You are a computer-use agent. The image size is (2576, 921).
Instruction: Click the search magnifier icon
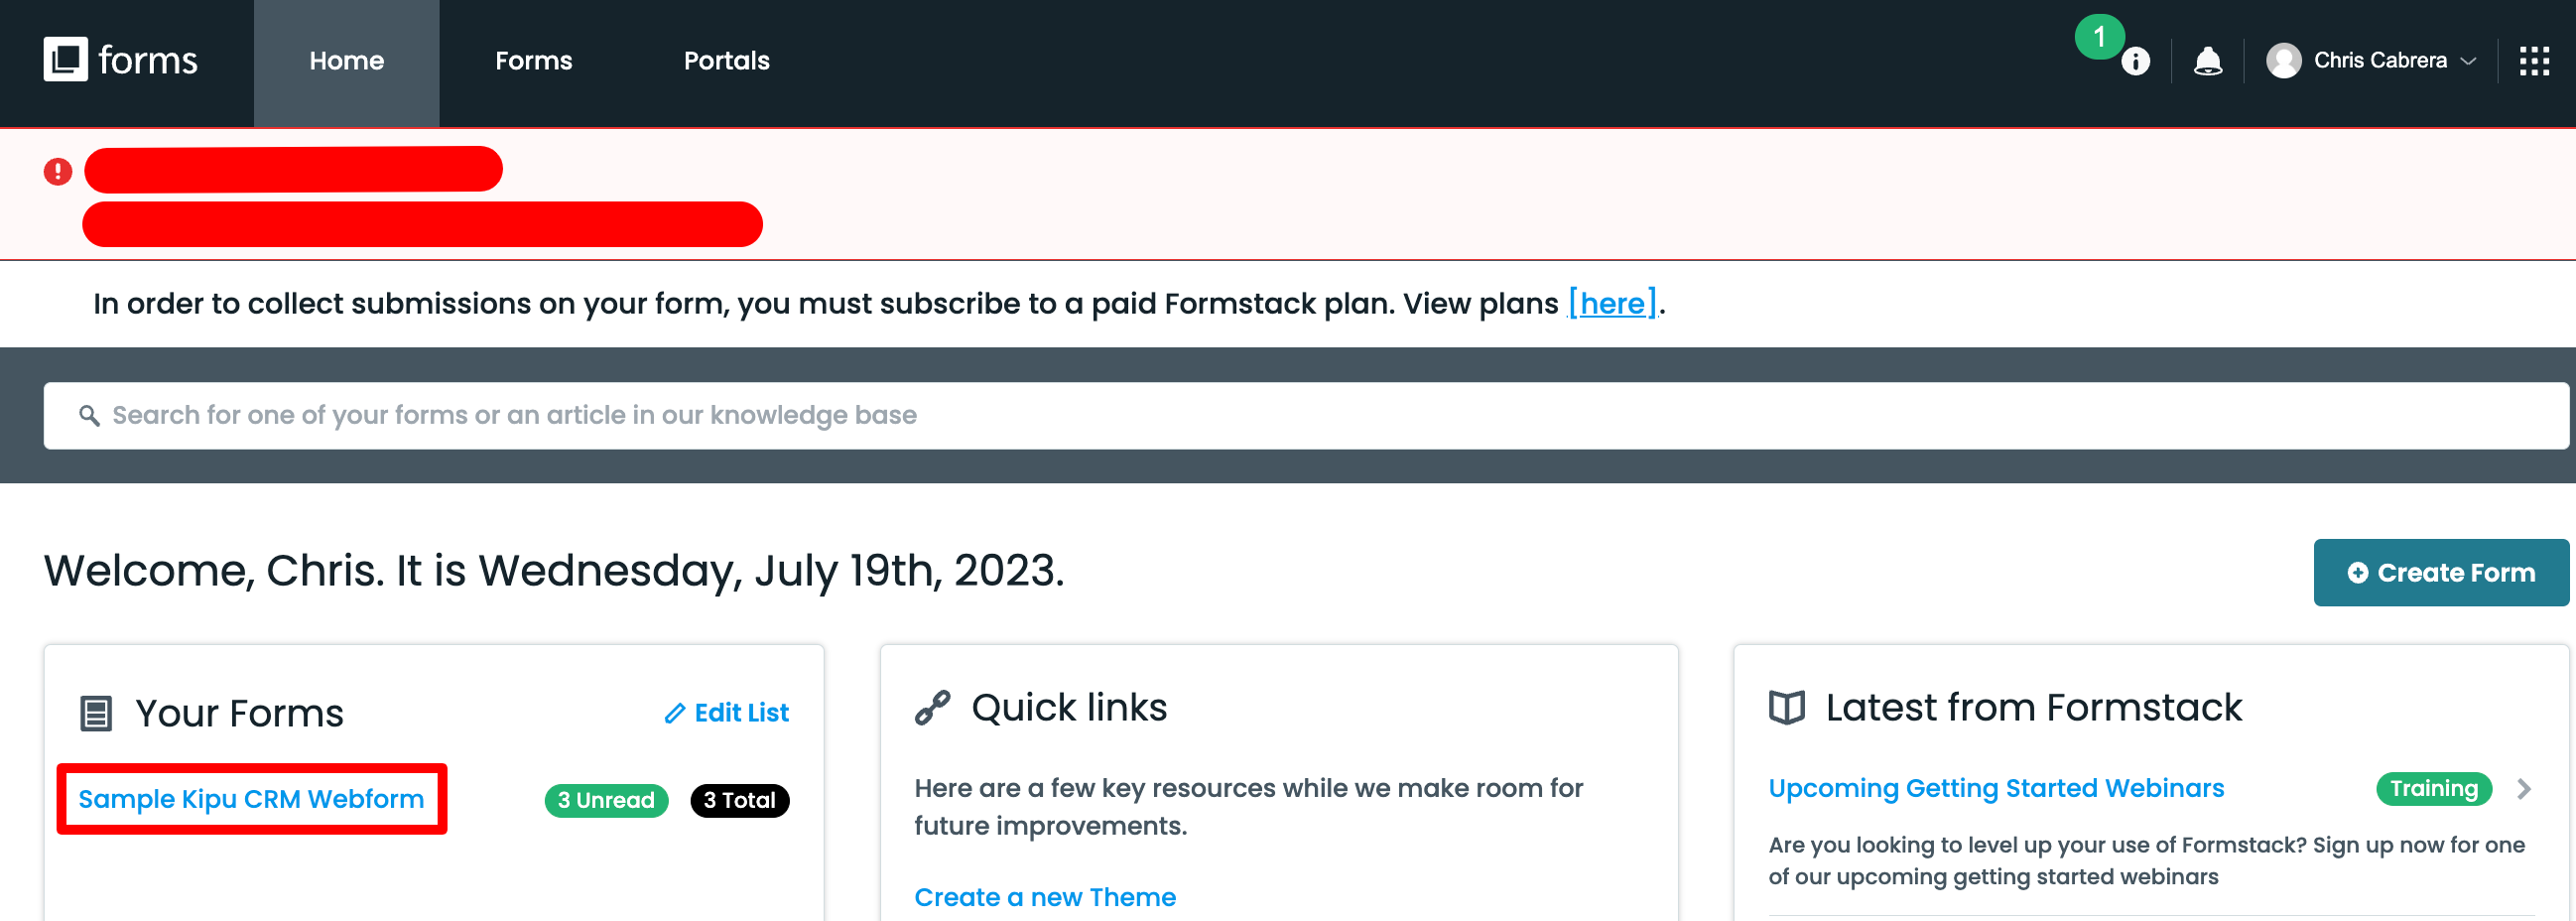point(89,415)
